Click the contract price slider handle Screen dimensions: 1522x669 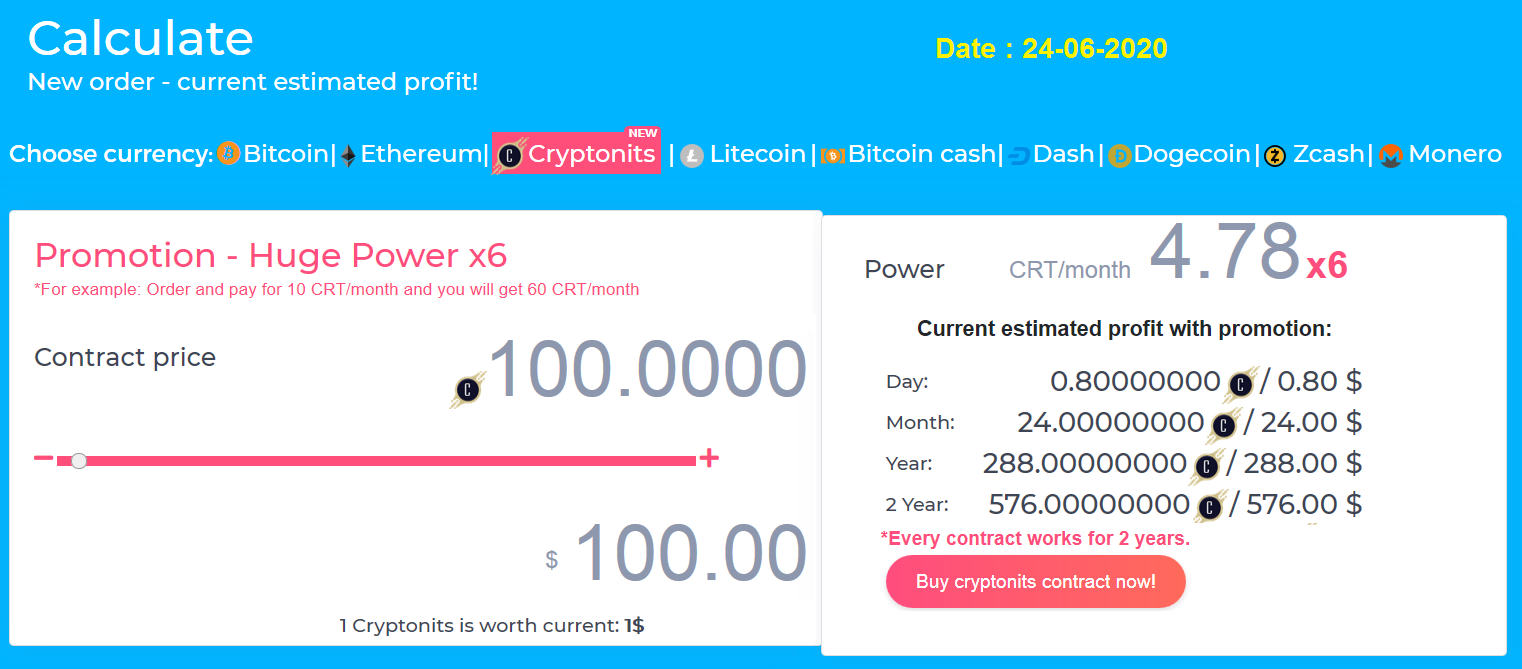pos(79,460)
